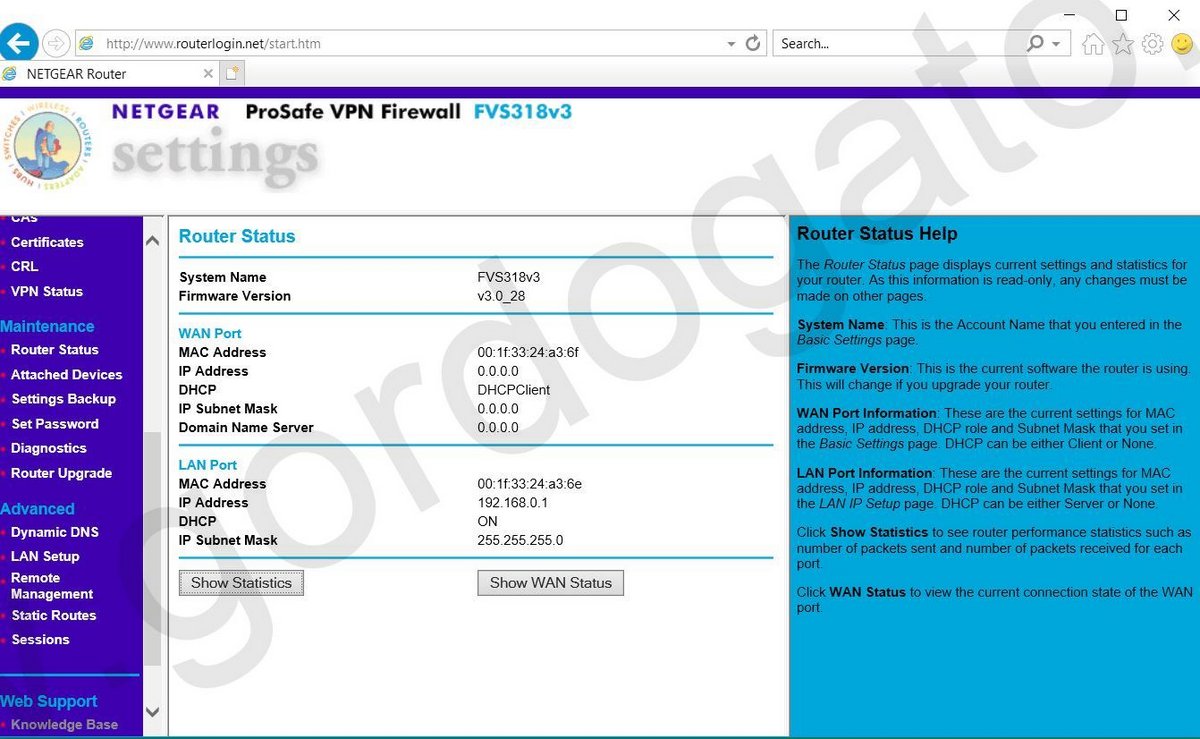Click the Back navigation arrow

point(19,42)
